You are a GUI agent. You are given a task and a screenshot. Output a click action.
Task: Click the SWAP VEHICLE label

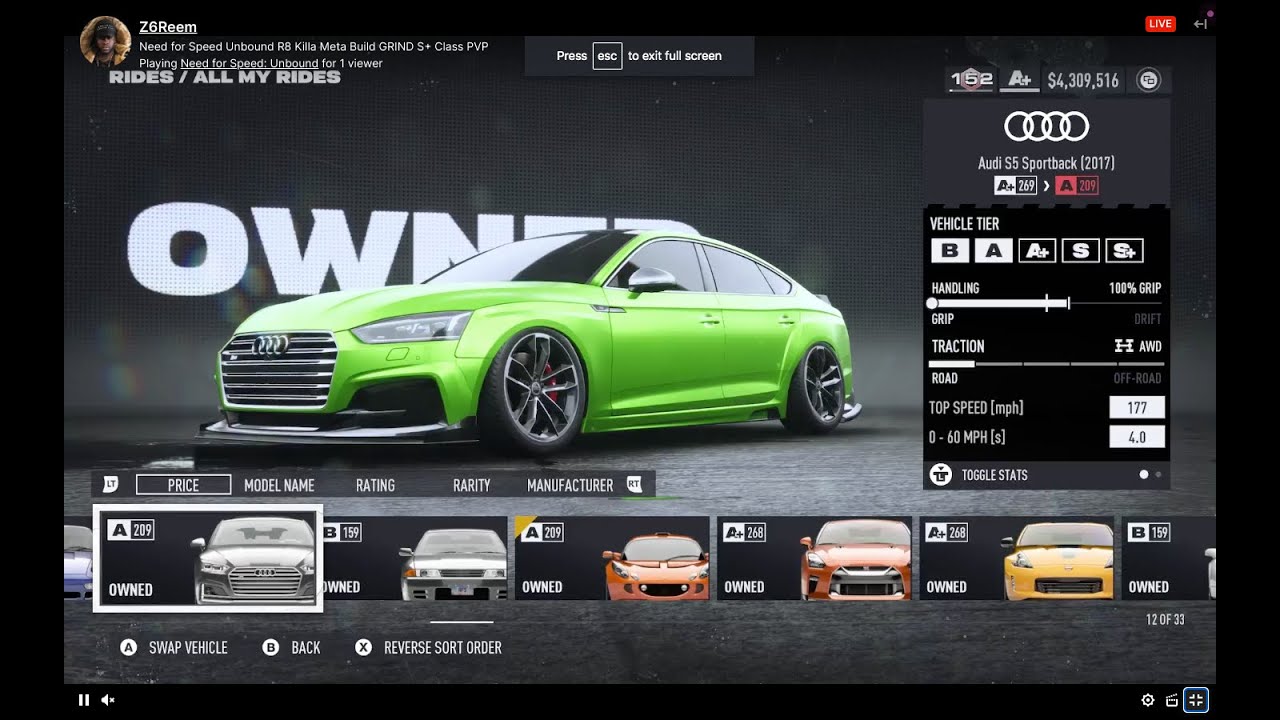click(188, 648)
